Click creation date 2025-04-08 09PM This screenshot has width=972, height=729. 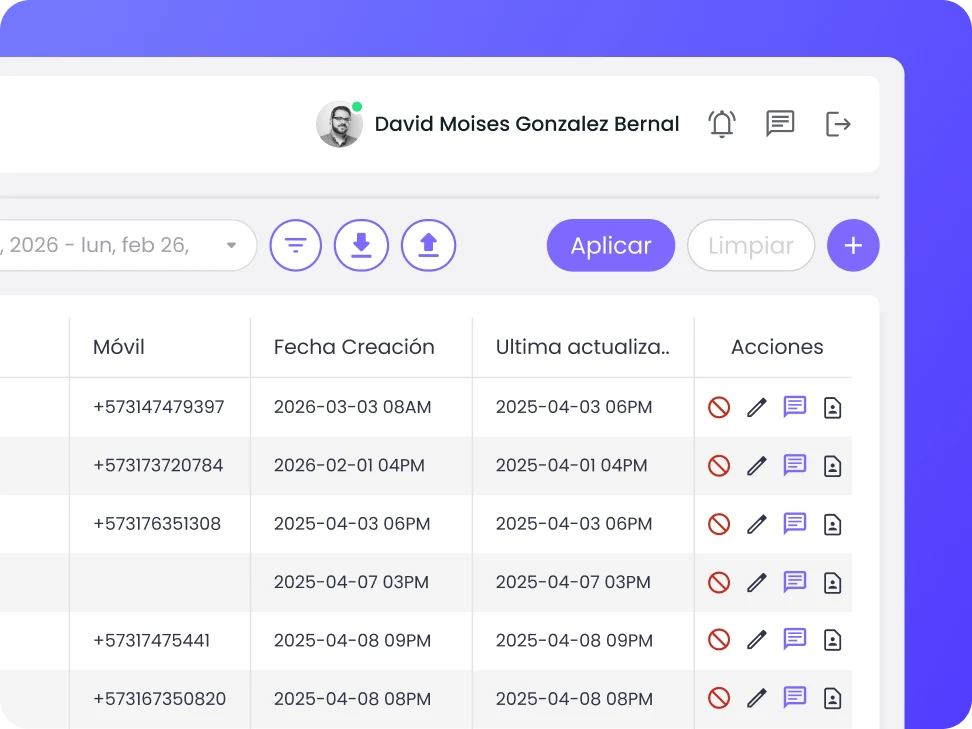tap(353, 640)
